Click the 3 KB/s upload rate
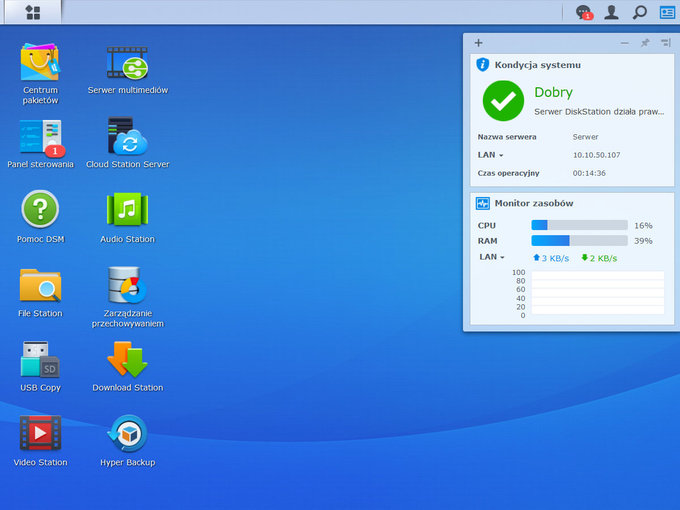 tap(551, 258)
